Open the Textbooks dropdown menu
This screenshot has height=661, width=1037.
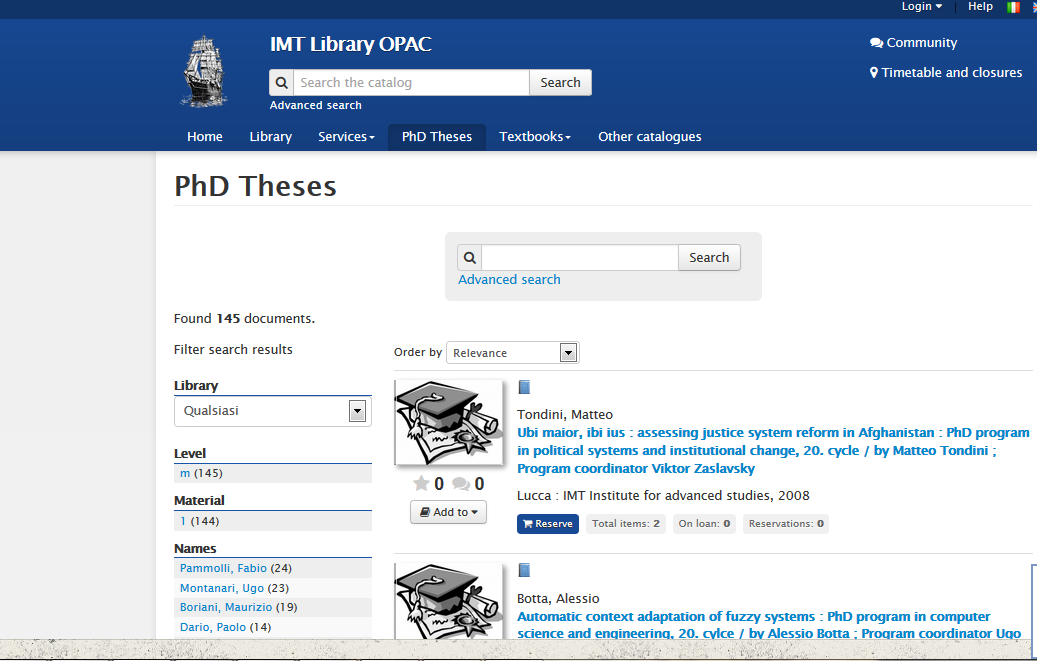click(x=535, y=137)
